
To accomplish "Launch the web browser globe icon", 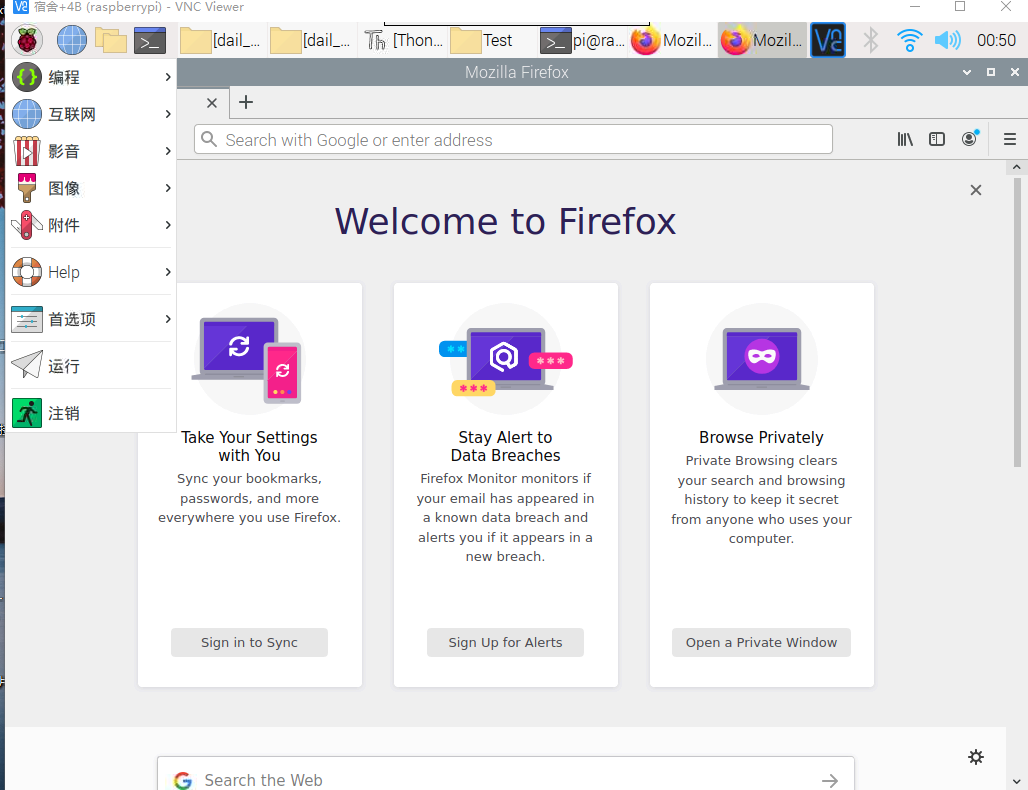I will pyautogui.click(x=71, y=40).
